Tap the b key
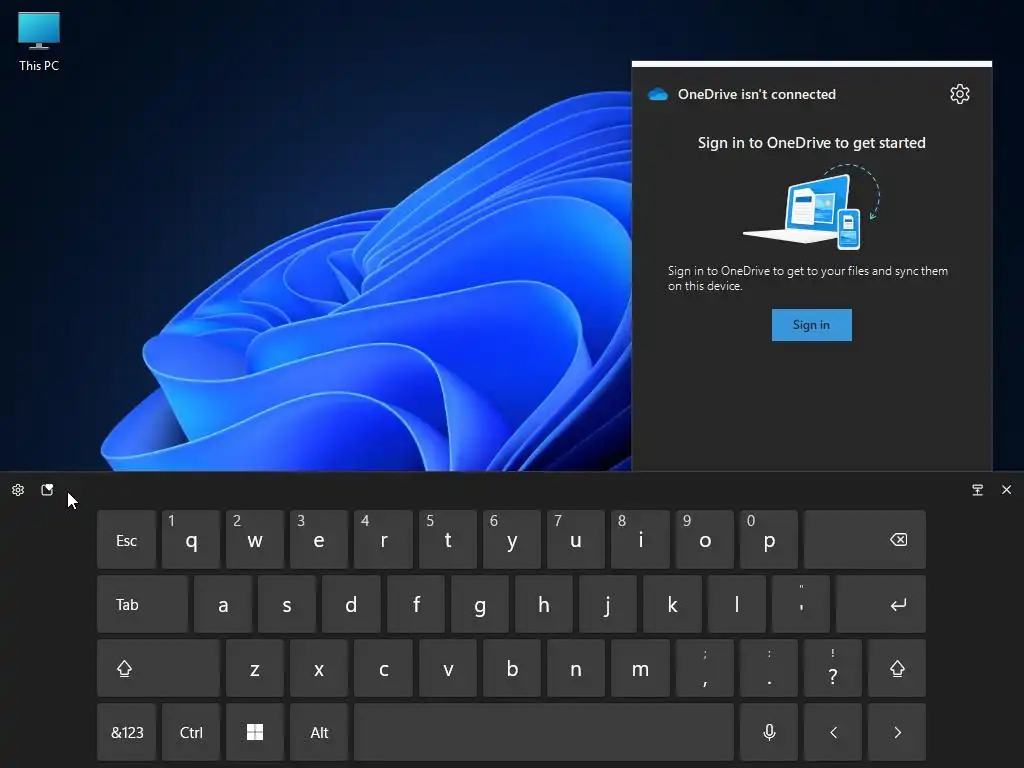Image resolution: width=1024 pixels, height=768 pixels. coord(511,668)
